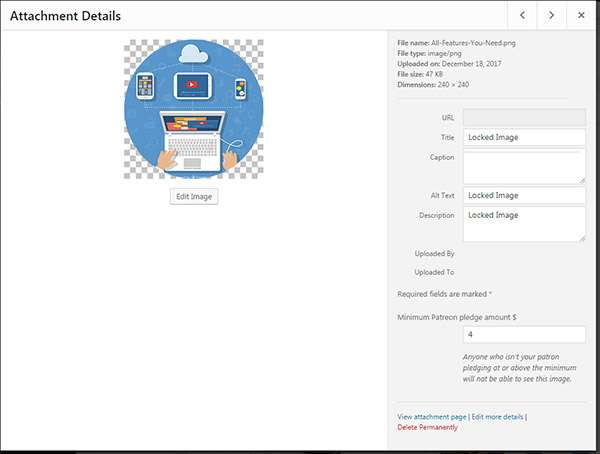Click the Edit Image button
Image resolution: width=600 pixels, height=454 pixels.
194,196
